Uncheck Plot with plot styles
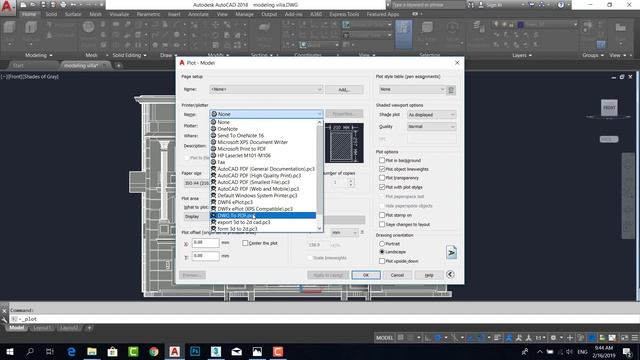The width and height of the screenshot is (640, 360). [x=382, y=187]
